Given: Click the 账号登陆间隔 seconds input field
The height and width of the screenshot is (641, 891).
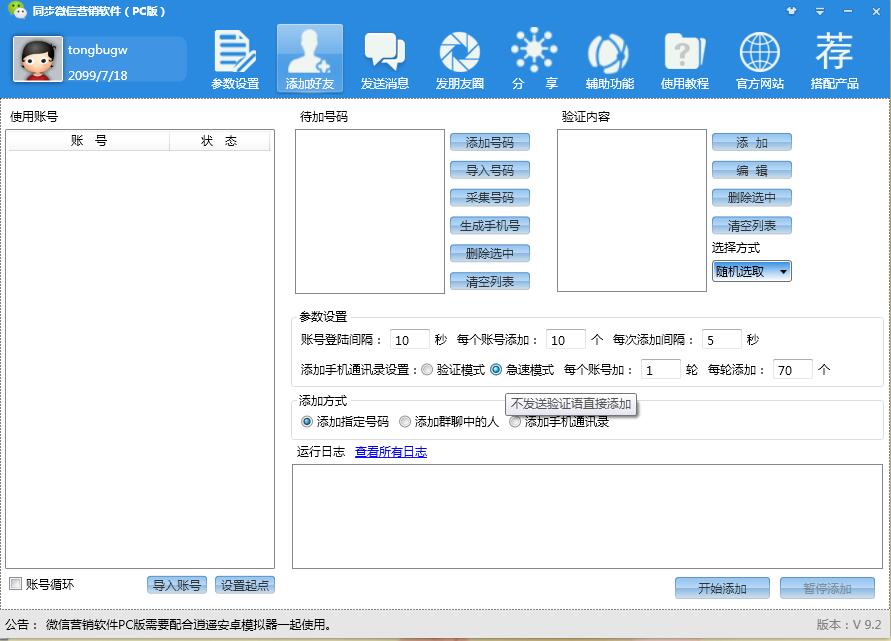Looking at the screenshot, I should pos(410,340).
